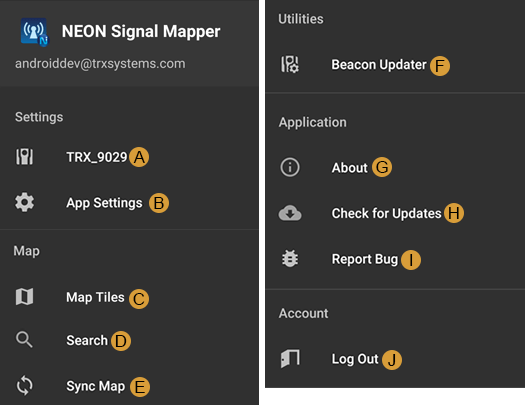525x405 pixels.
Task: Click the Log Out door icon
Action: pyautogui.click(x=290, y=358)
